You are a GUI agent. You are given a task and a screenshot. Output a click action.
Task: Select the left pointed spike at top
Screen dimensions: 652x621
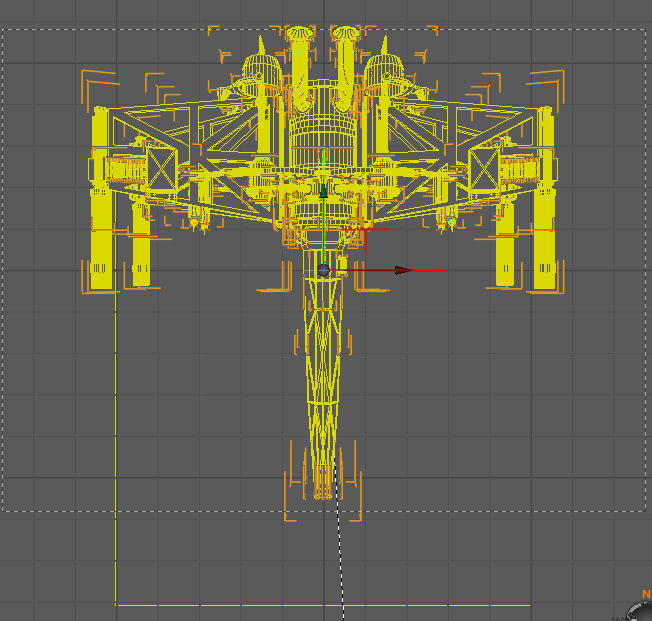(x=262, y=47)
